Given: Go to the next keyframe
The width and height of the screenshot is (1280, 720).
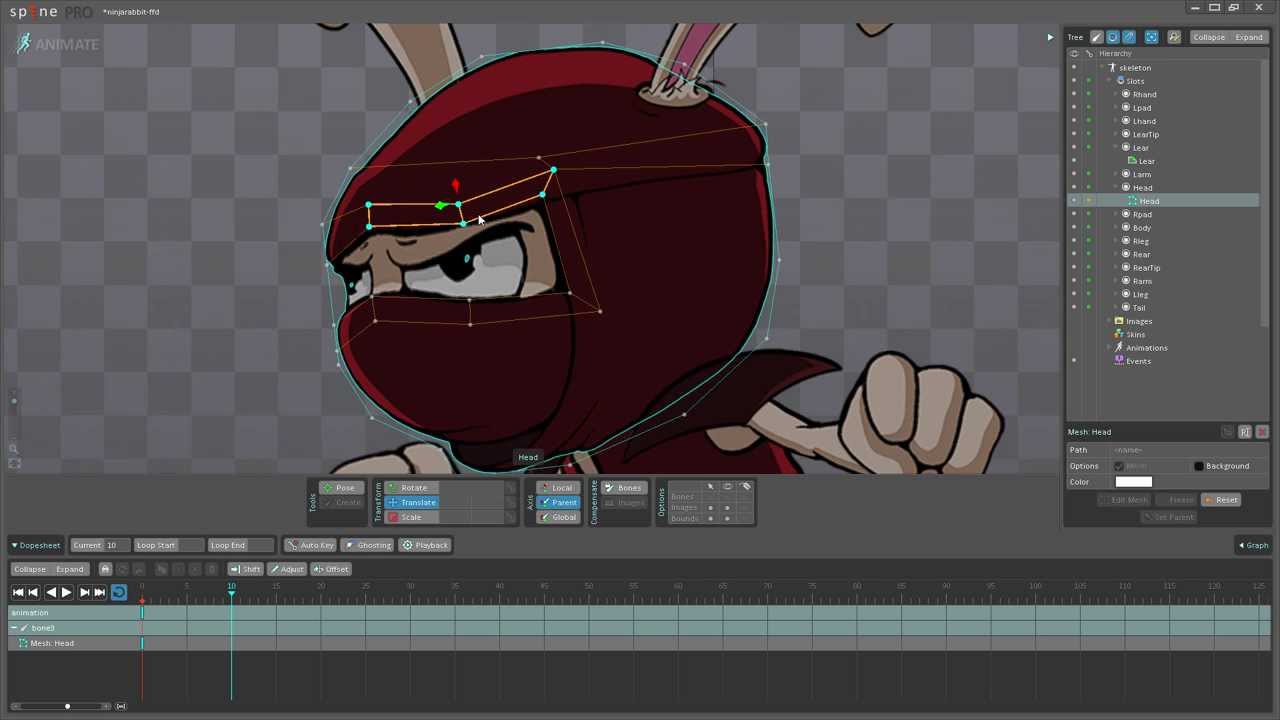Looking at the screenshot, I should [85, 592].
